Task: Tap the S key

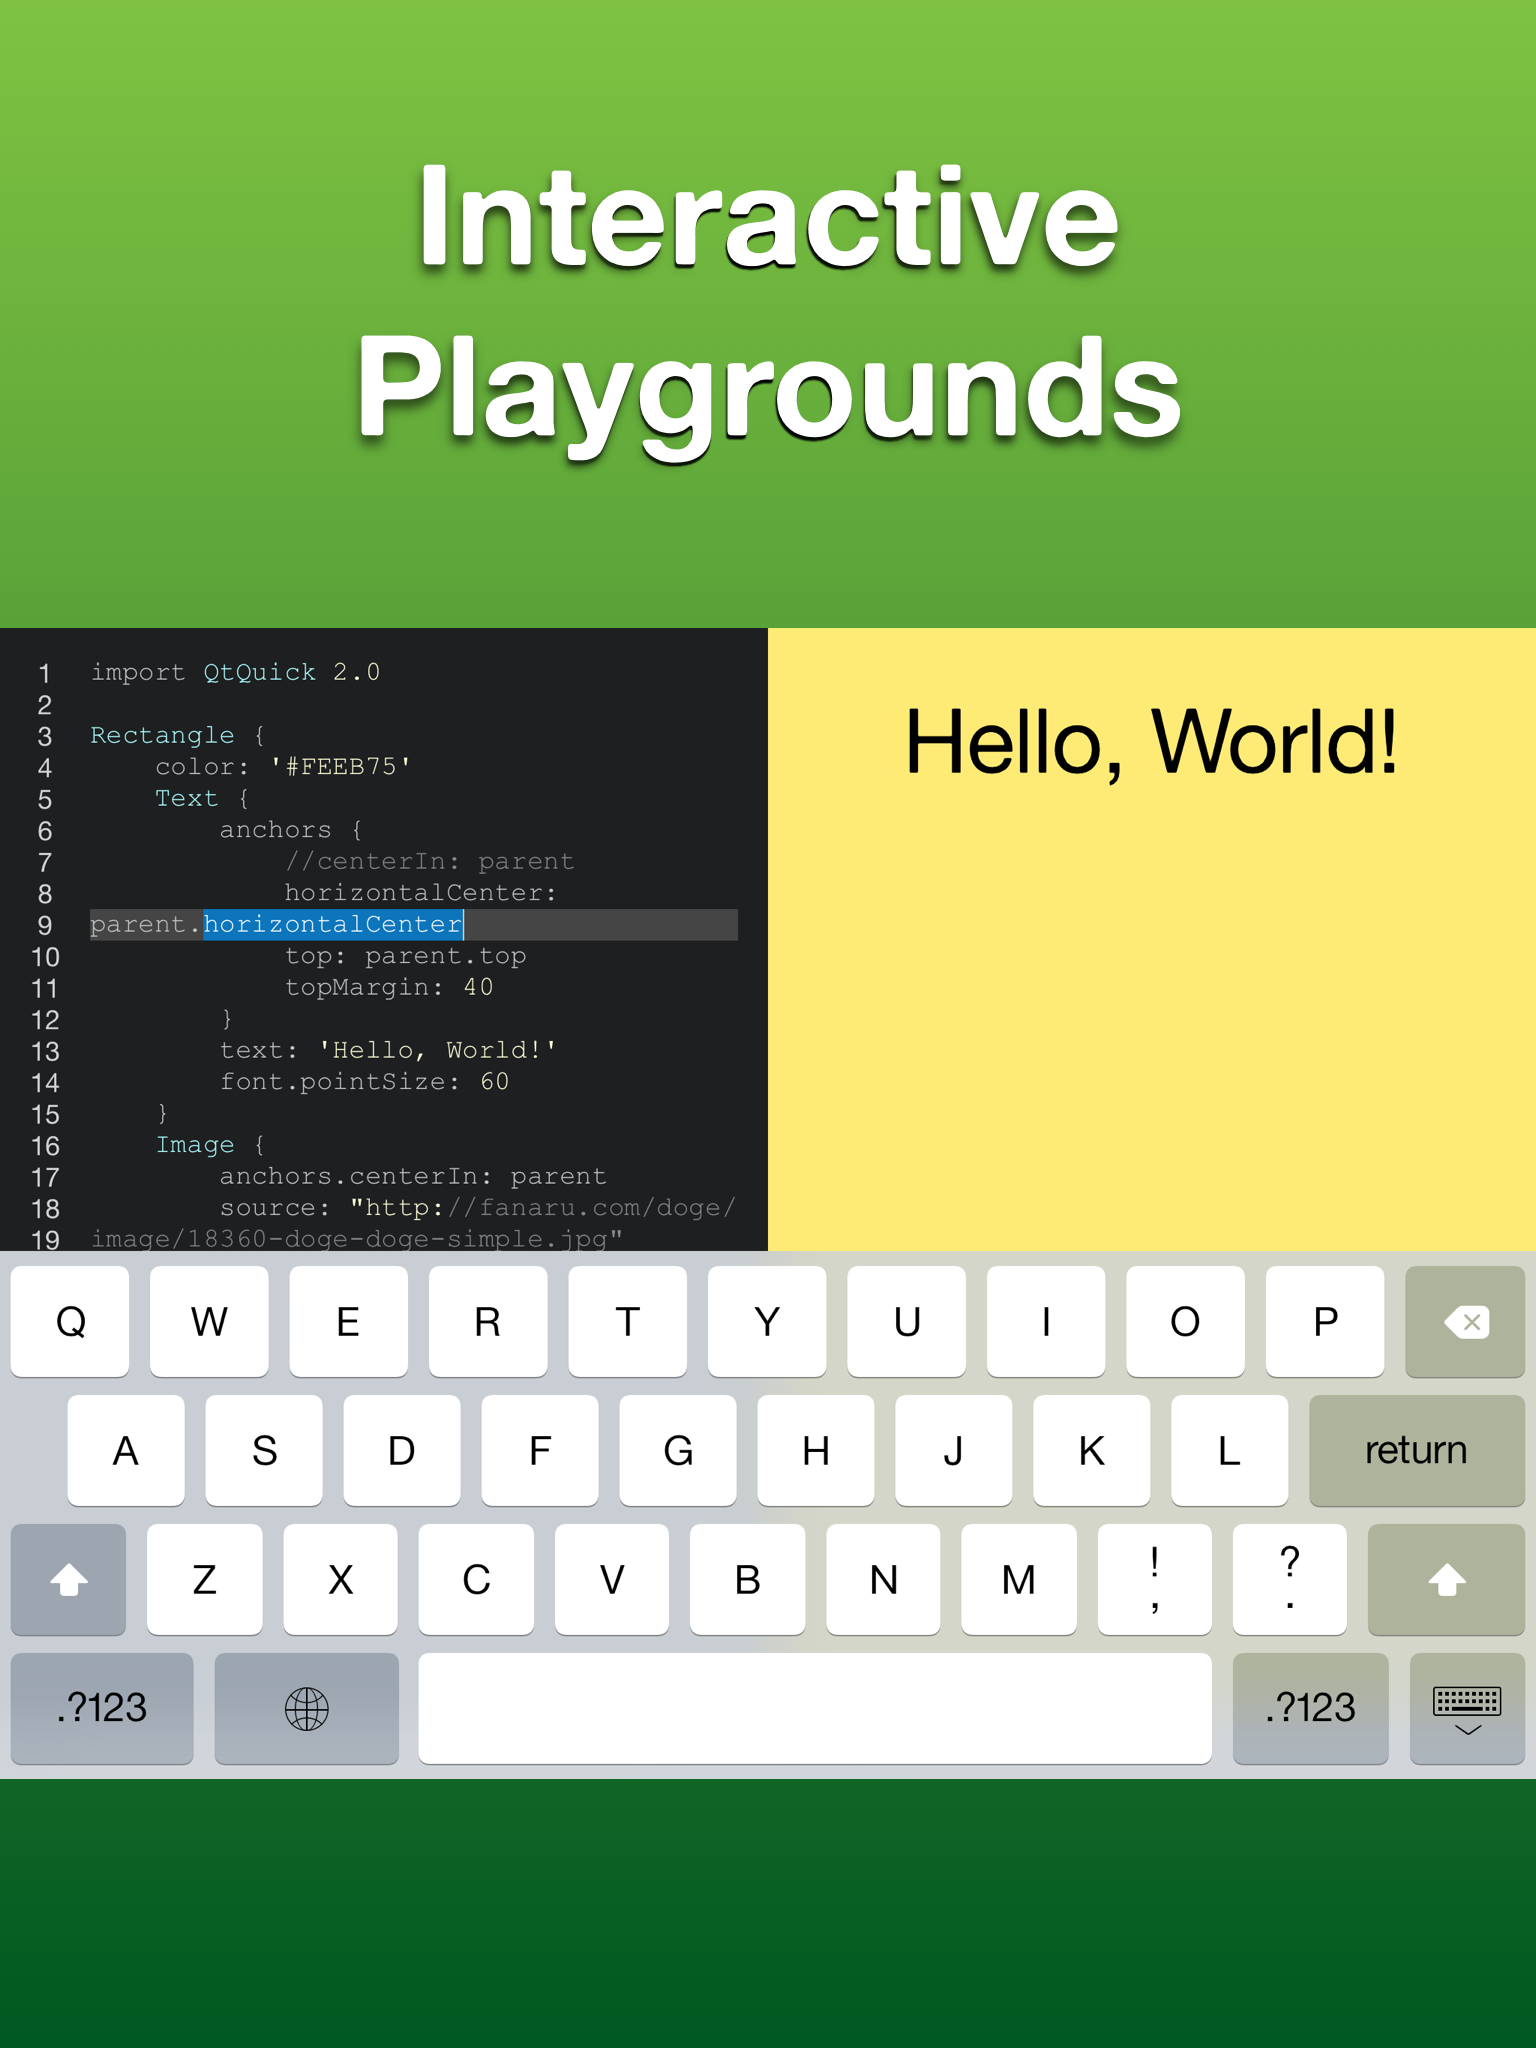Action: tap(264, 1450)
